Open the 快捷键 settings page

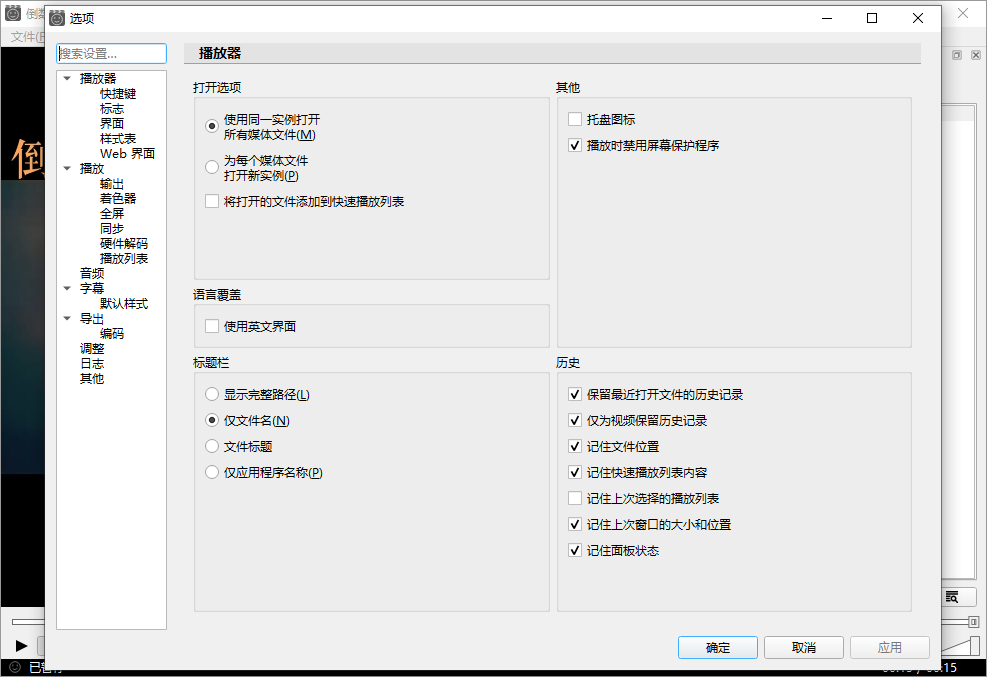(118, 94)
